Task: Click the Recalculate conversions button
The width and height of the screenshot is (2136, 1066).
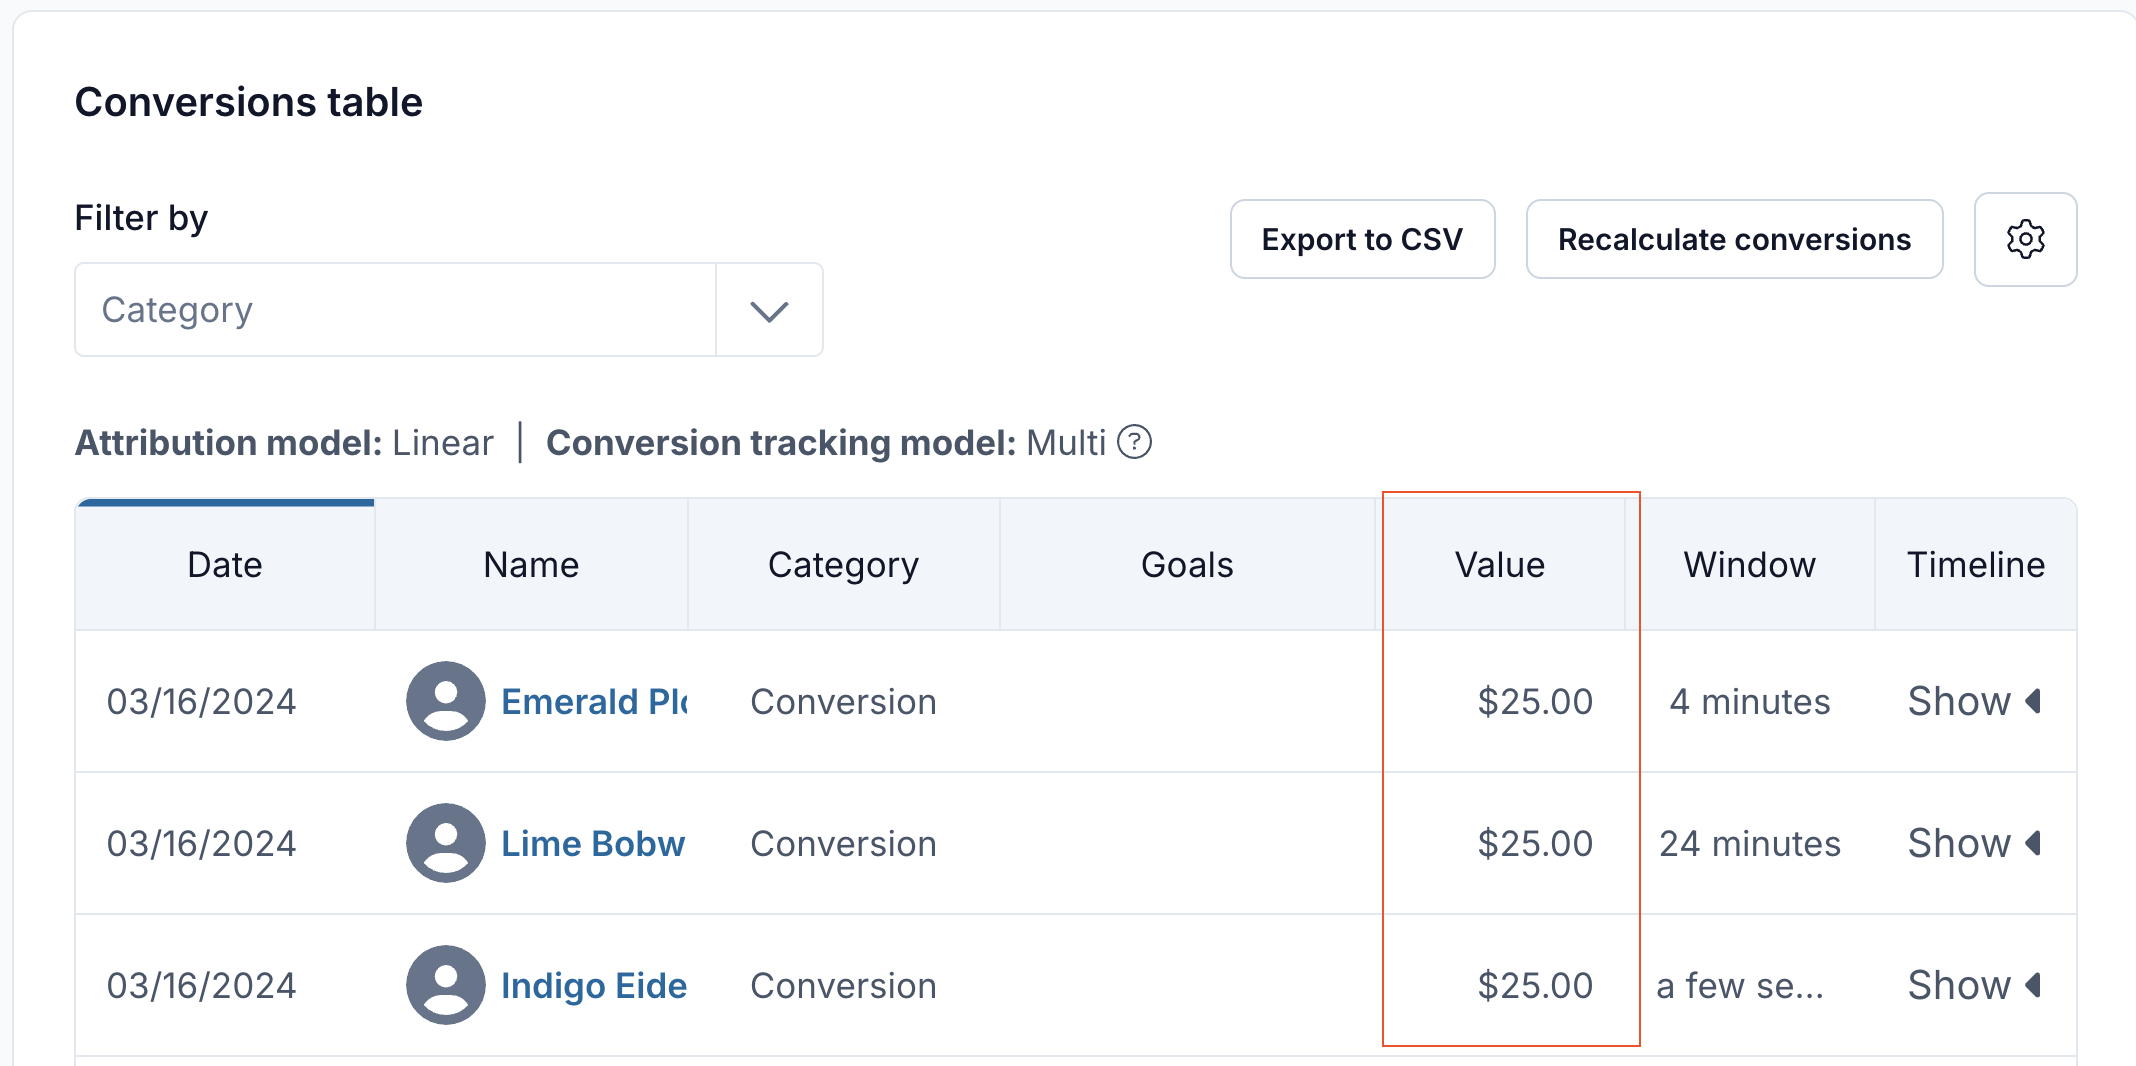Action: tap(1734, 240)
